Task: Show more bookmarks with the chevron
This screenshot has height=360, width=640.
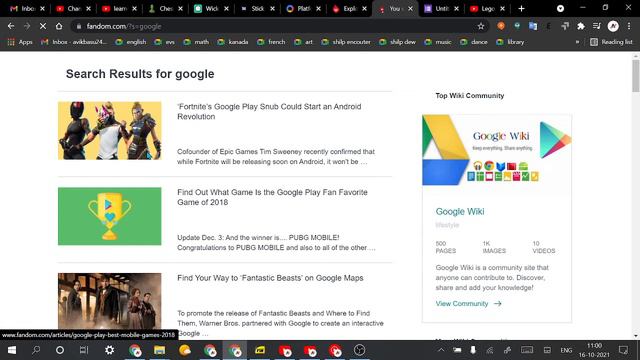Action: coord(577,42)
